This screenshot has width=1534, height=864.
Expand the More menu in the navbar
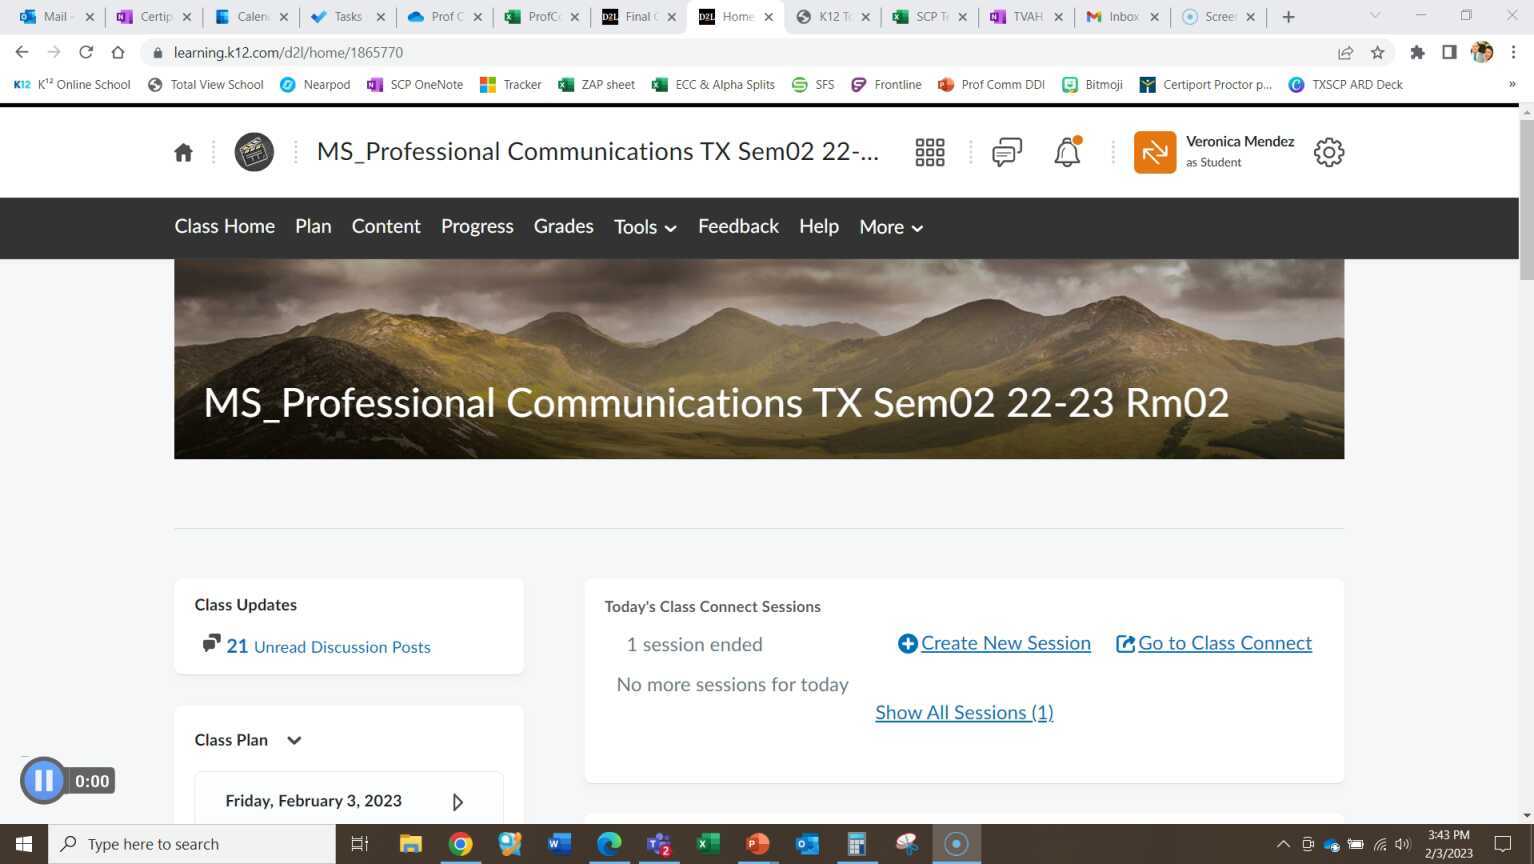coord(888,227)
